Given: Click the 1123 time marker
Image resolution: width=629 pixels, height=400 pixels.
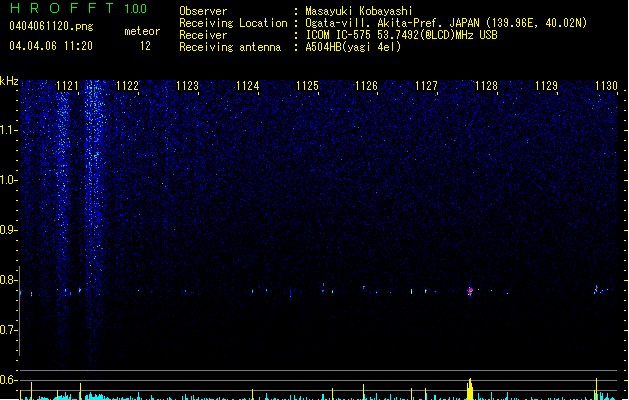Looking at the screenshot, I should [x=187, y=85].
